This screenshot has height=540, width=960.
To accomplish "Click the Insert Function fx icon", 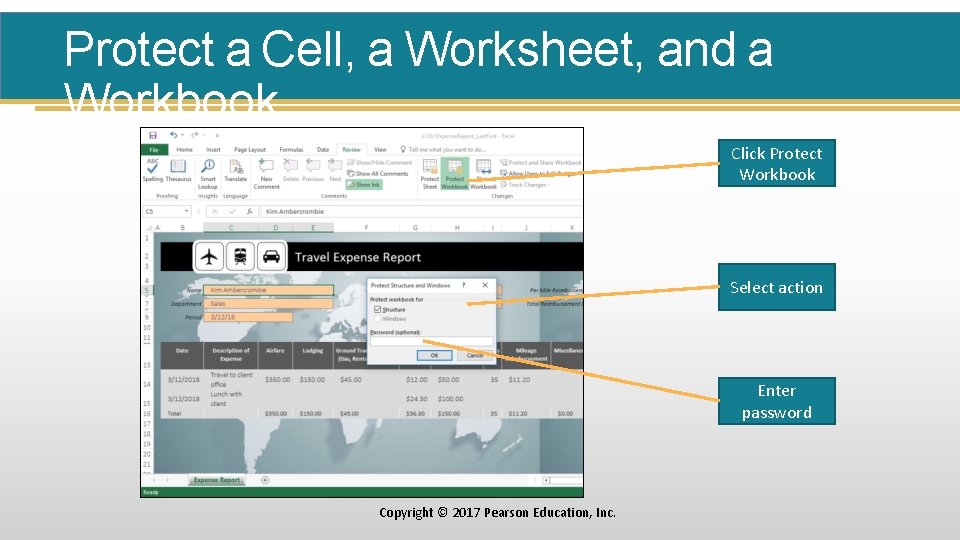I will coord(249,211).
